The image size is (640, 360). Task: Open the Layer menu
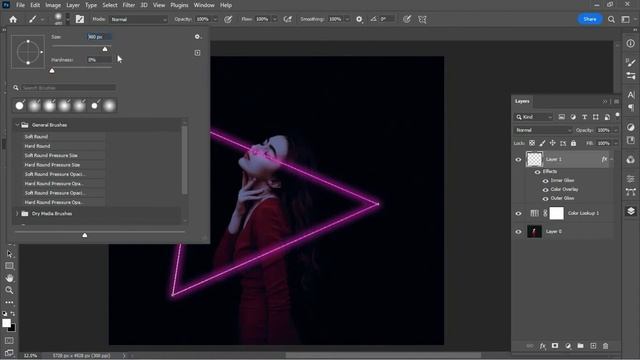(73, 5)
